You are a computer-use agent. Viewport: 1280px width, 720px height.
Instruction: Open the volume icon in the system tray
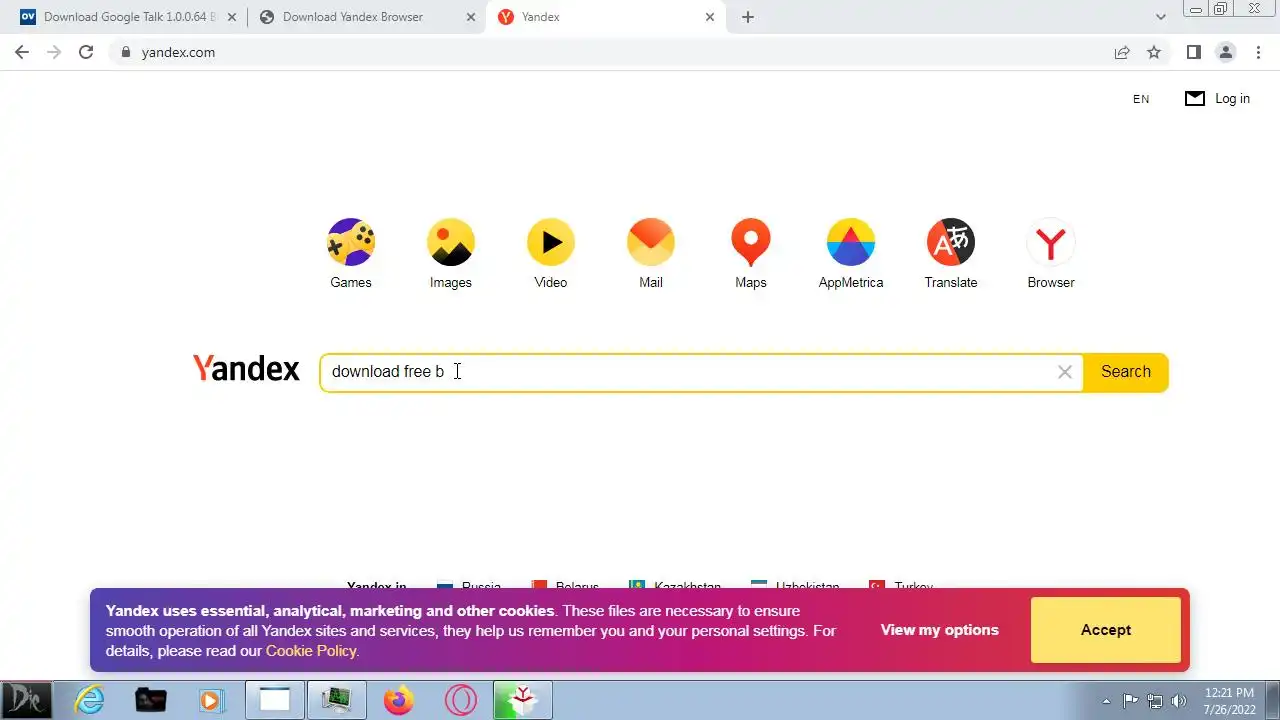[1179, 701]
